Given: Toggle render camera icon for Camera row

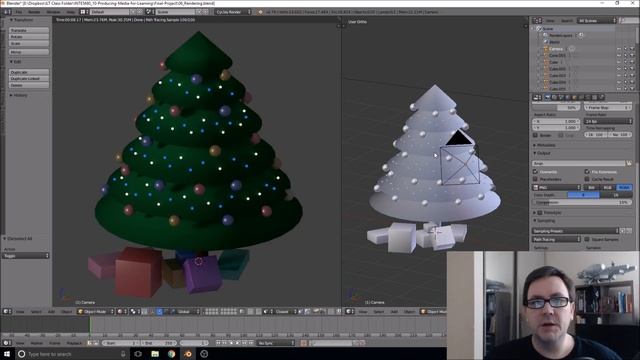Looking at the screenshot, I should click(632, 49).
